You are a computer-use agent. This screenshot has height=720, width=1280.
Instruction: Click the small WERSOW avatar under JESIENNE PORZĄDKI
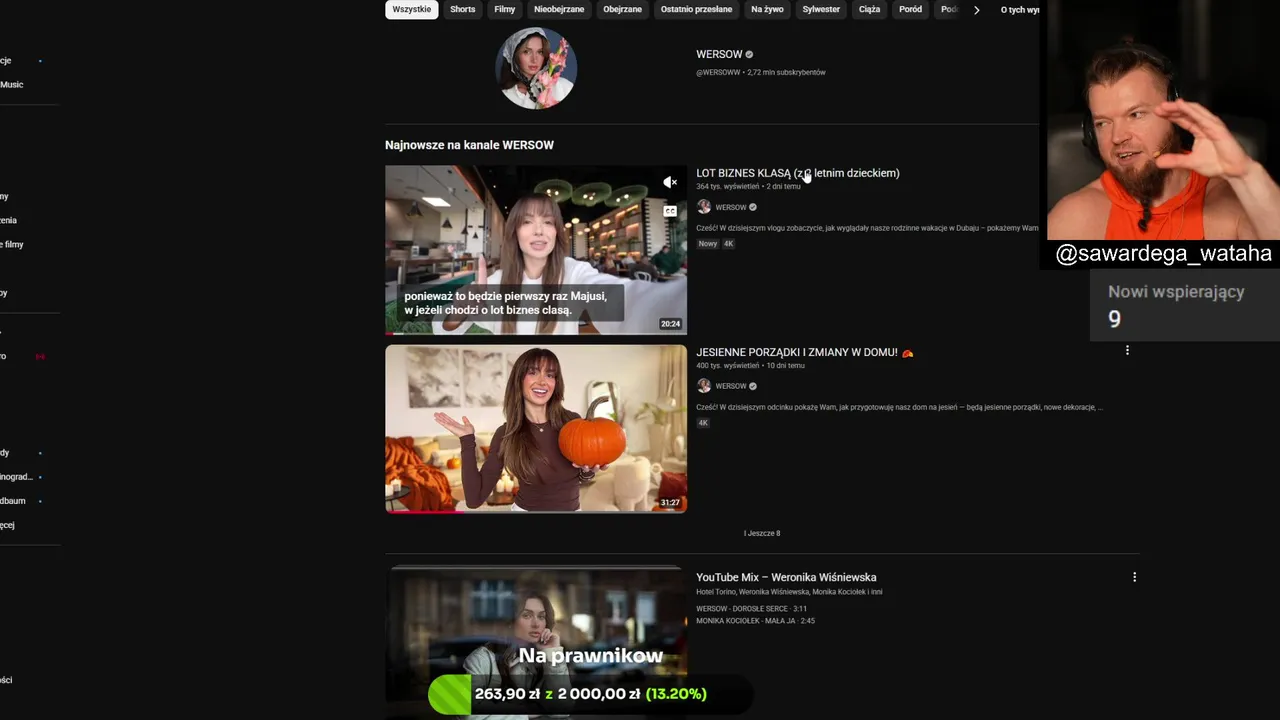click(704, 386)
